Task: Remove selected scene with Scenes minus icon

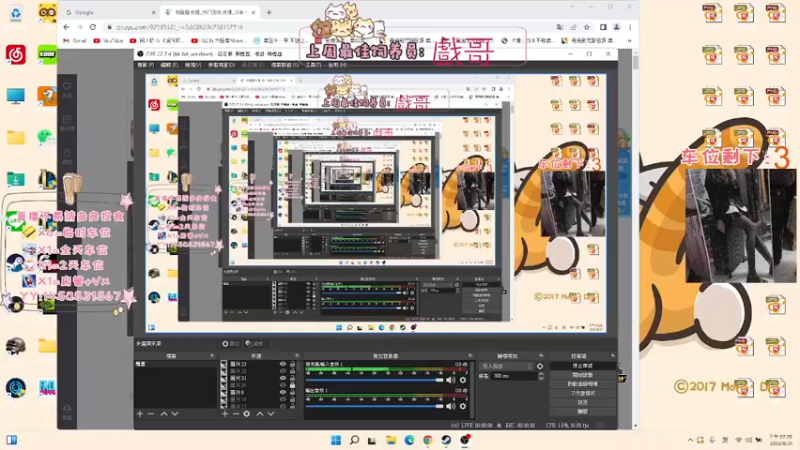Action: click(151, 414)
